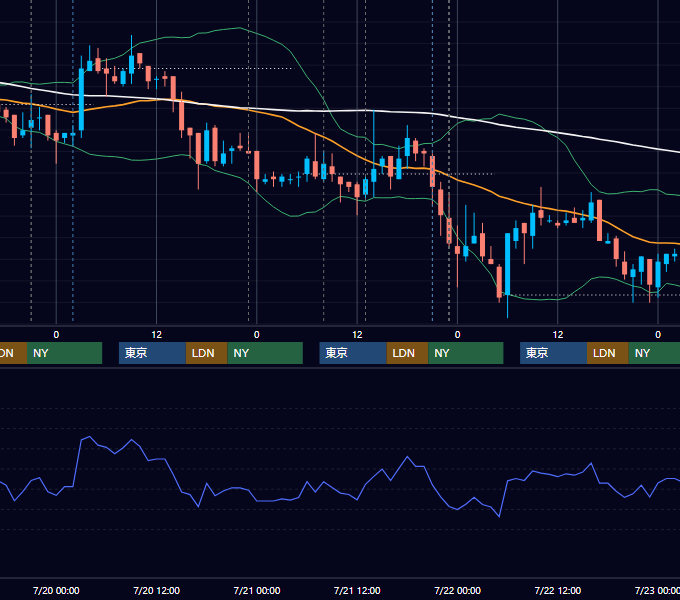Screen dimensions: 680x600
Task: Click the tall blue candle at 7/22 low
Action: 507,264
